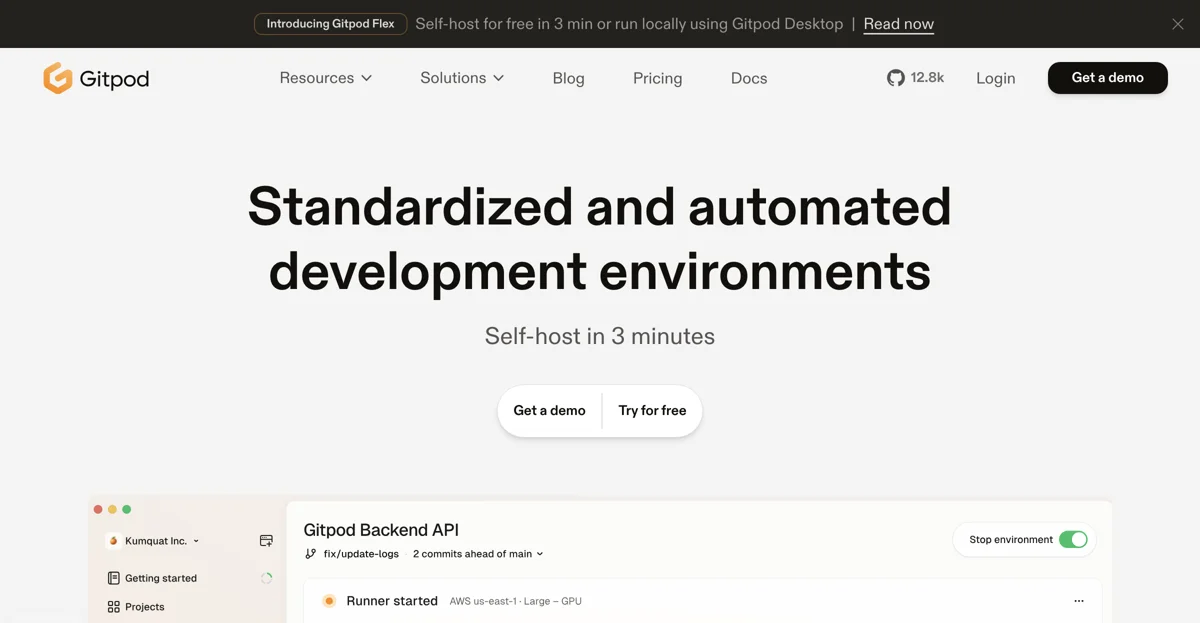This screenshot has height=623, width=1200.
Task: Expand the Solutions dropdown menu
Action: pos(462,78)
